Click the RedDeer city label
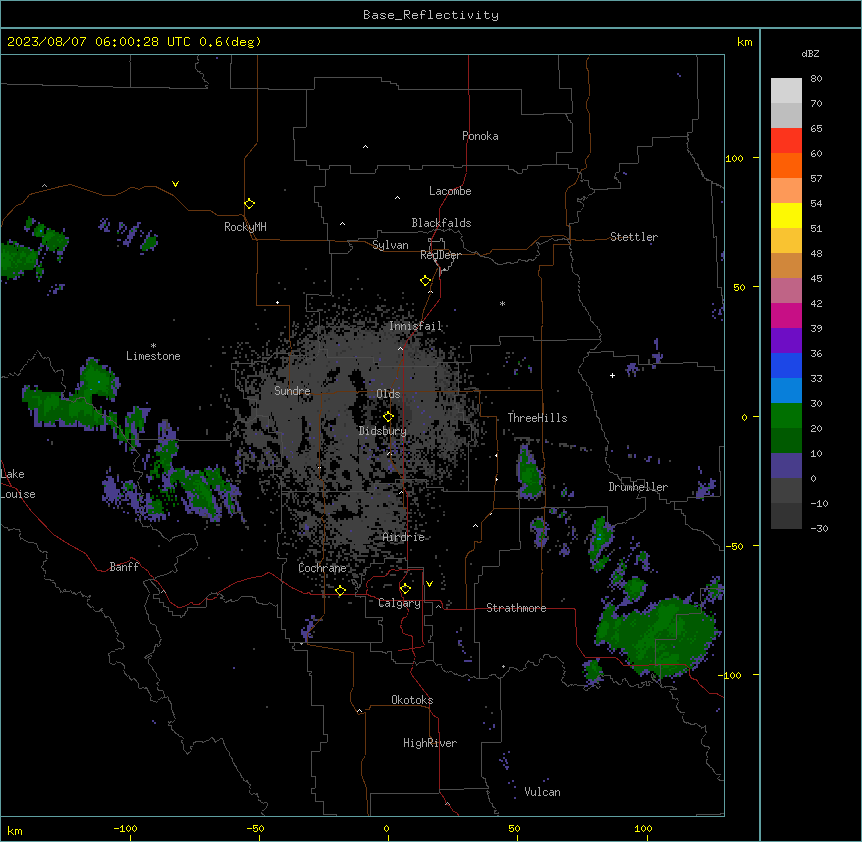862x842 pixels. click(x=440, y=255)
